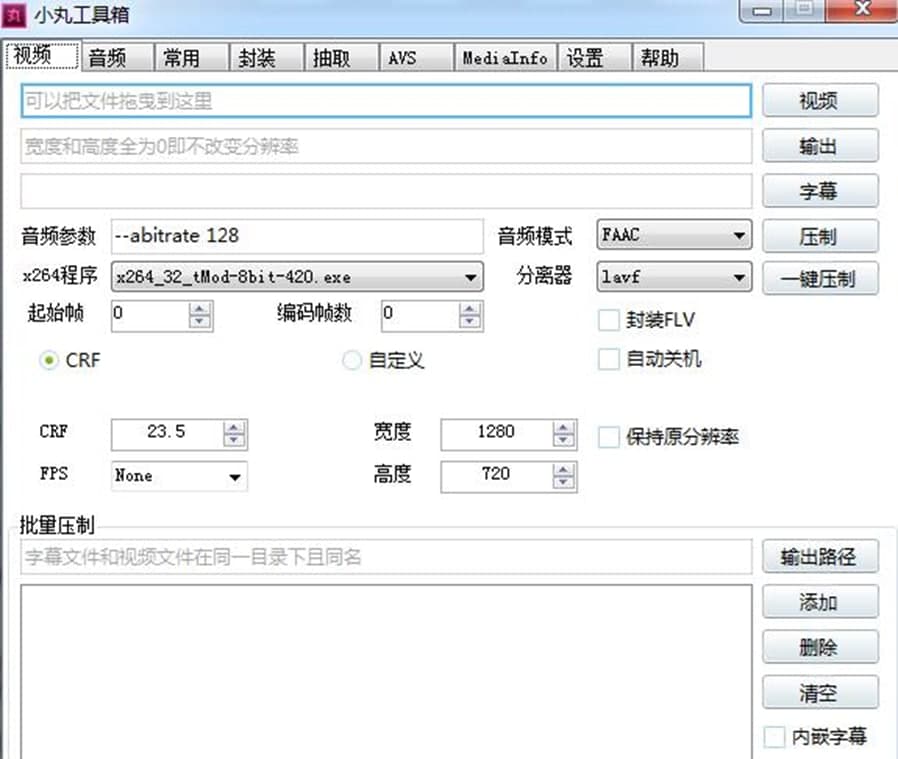
Task: Minimize the 小丸工具箱 window
Action: point(762,10)
